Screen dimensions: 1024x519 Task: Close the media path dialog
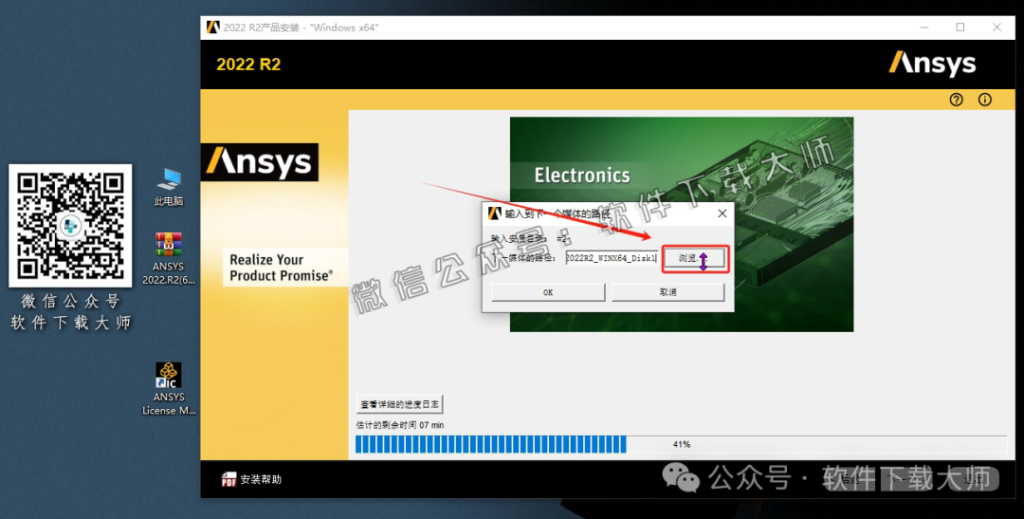point(722,213)
